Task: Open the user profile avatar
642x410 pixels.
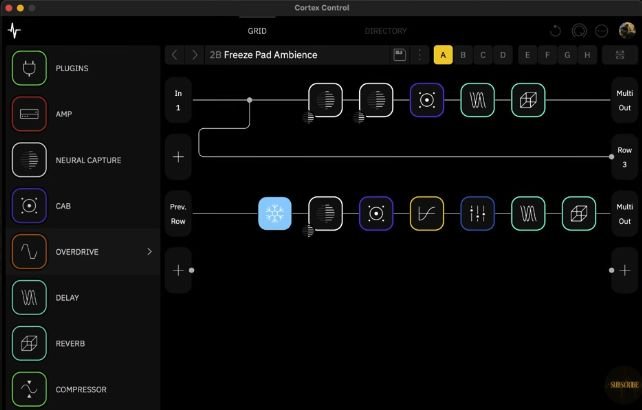Action: pyautogui.click(x=626, y=31)
